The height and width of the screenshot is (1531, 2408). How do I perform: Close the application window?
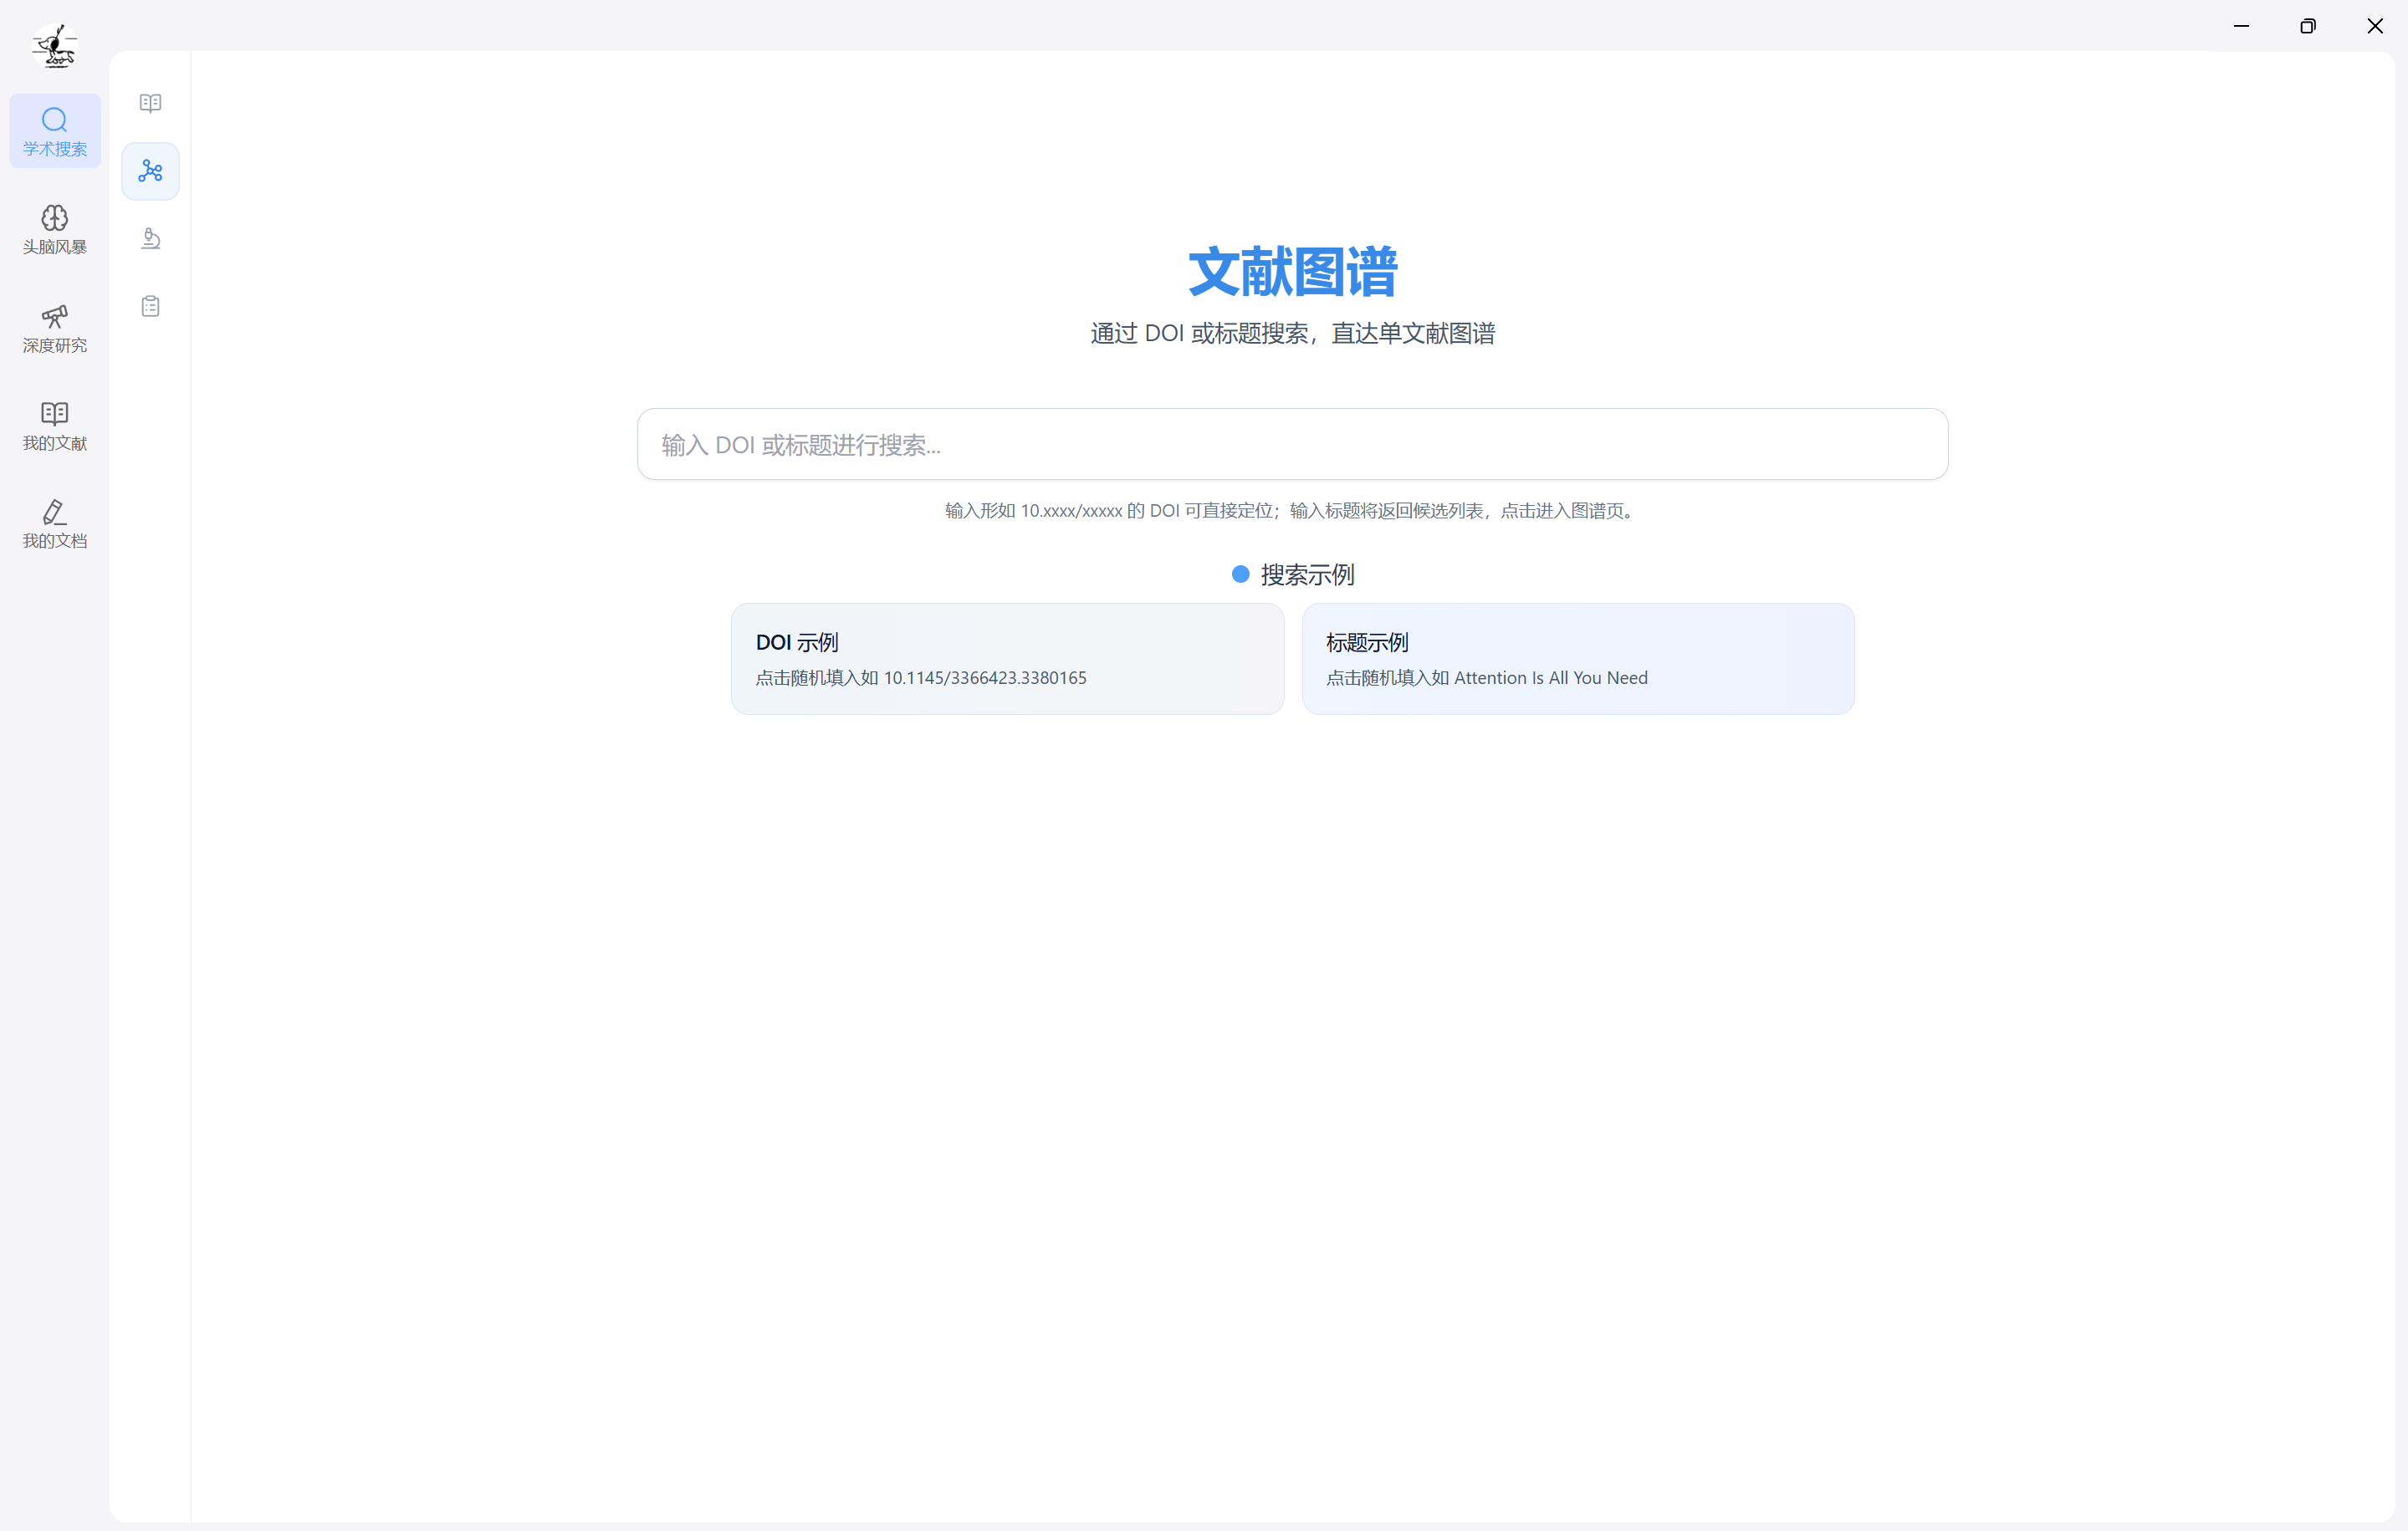2374,26
